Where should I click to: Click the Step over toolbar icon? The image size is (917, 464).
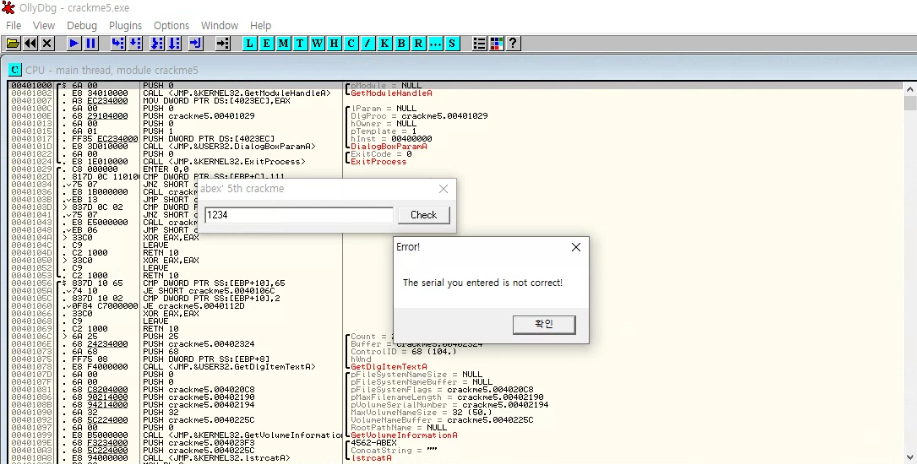coord(135,43)
